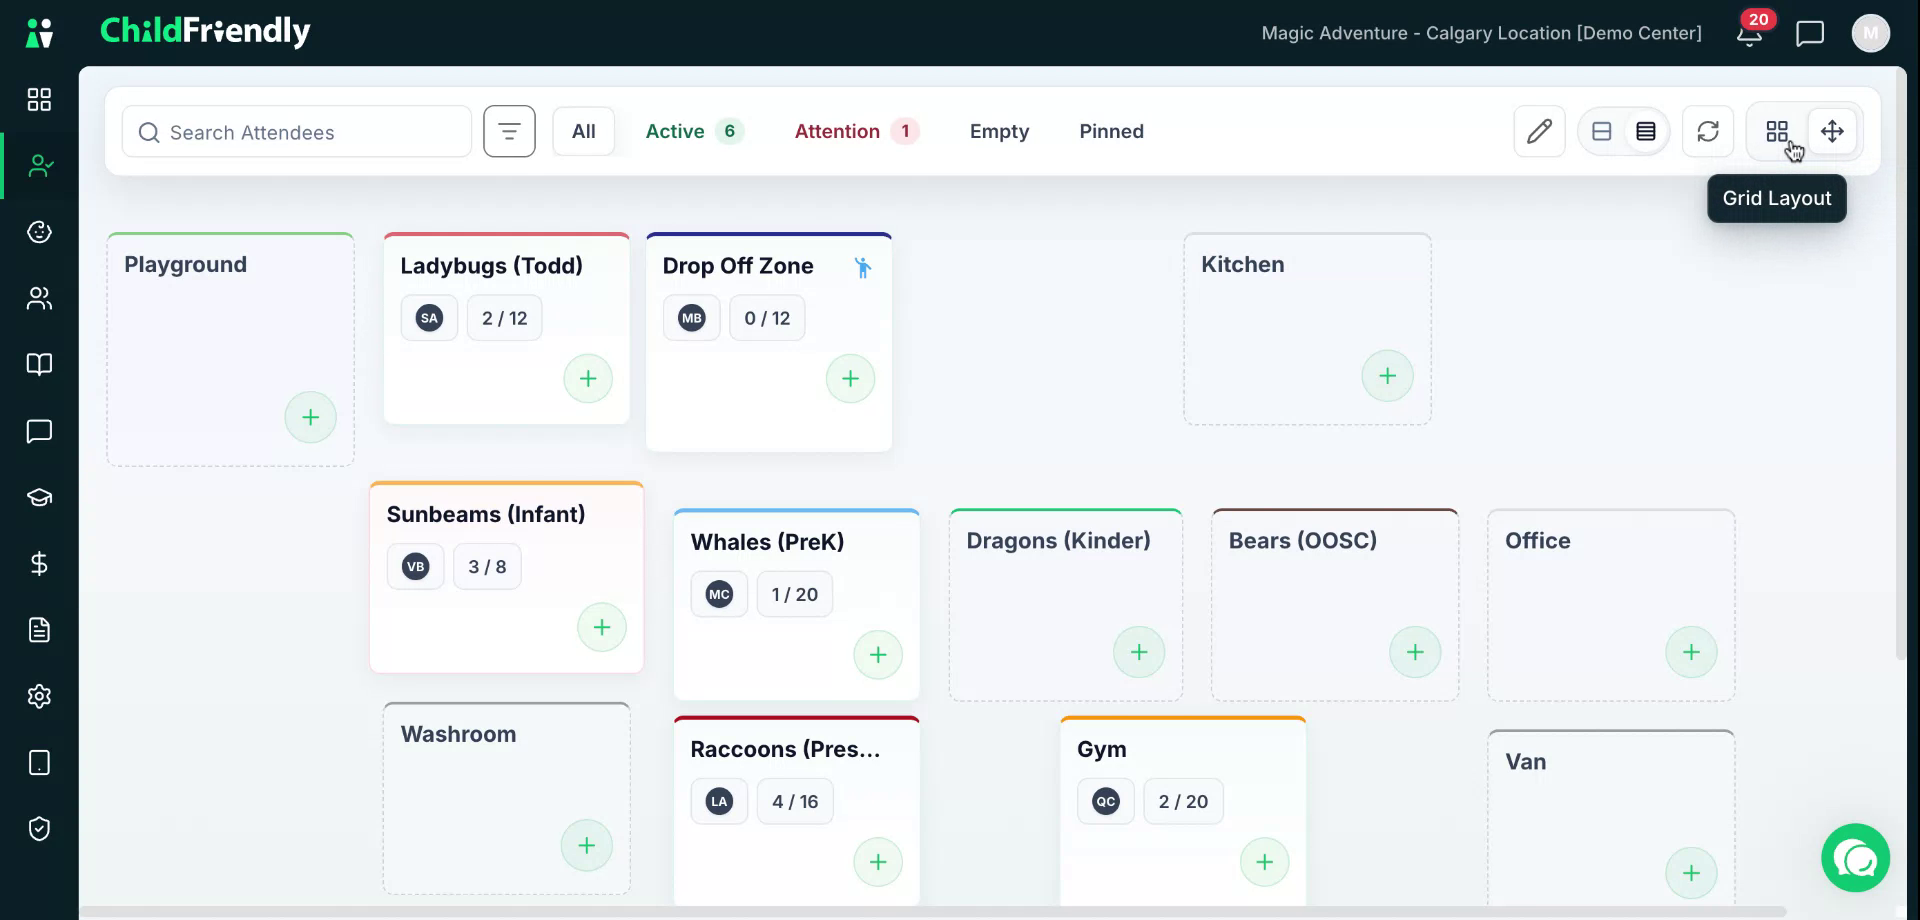Image resolution: width=1920 pixels, height=920 pixels.
Task: Toggle the compact card view icon
Action: 1602,131
